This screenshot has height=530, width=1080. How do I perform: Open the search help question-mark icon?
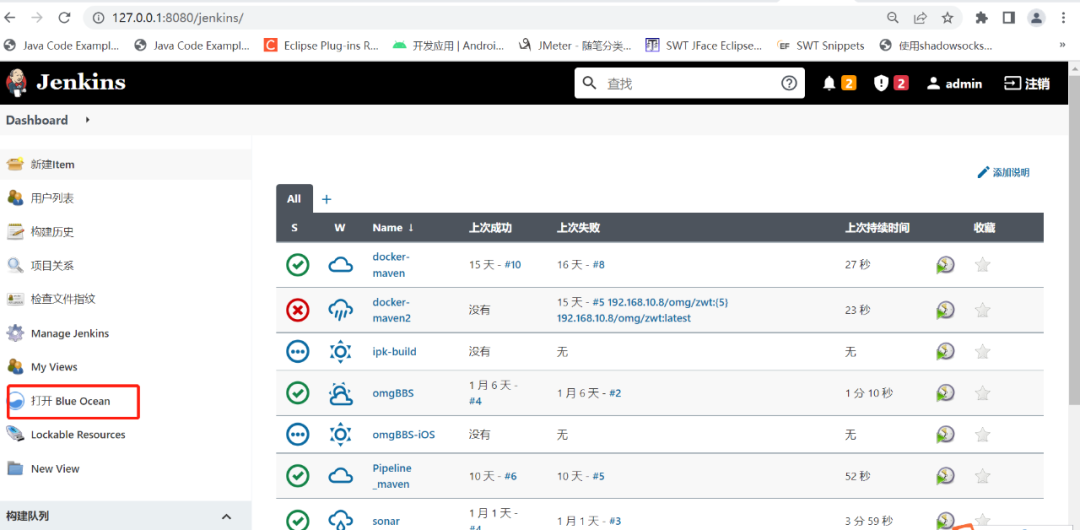pos(789,83)
